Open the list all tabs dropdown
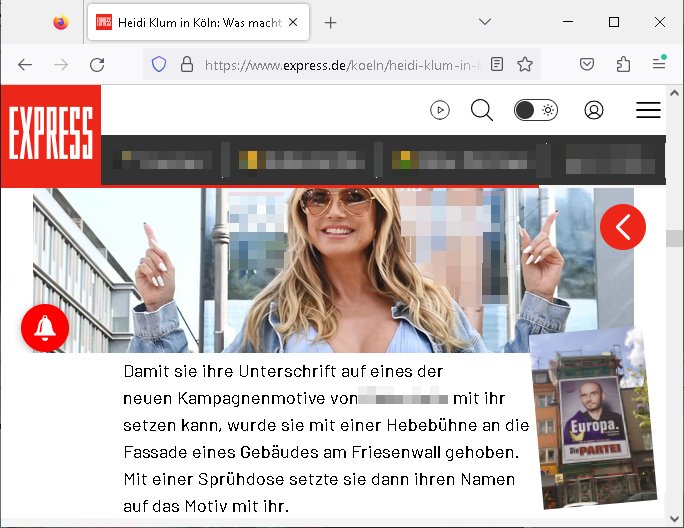This screenshot has width=684, height=528. (x=484, y=22)
